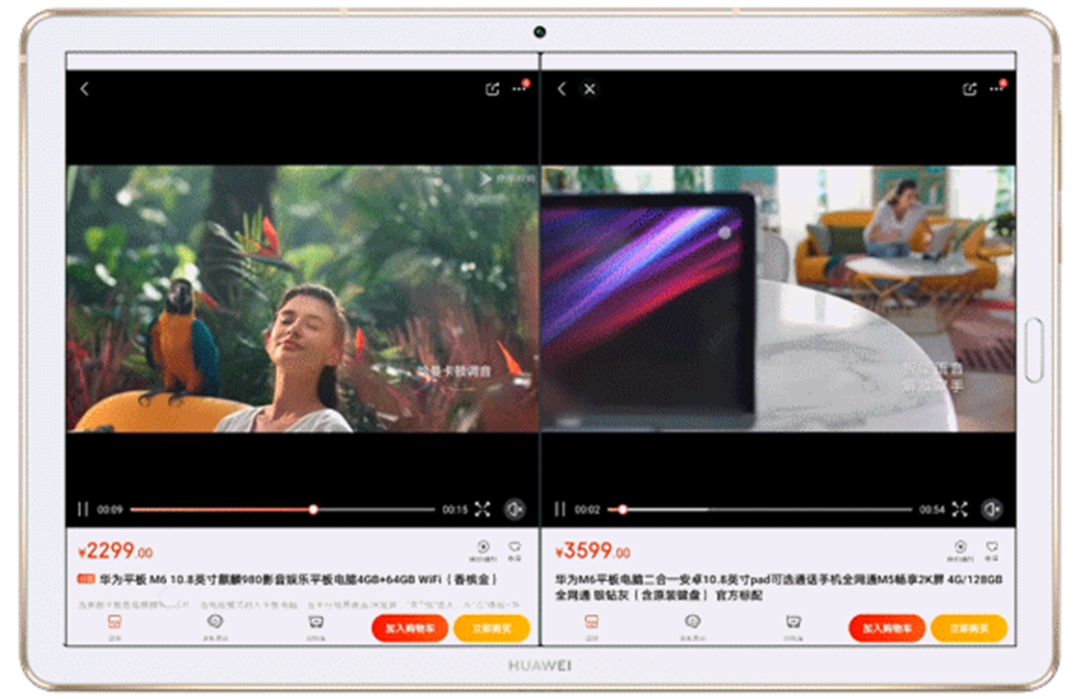Pause the right video playing at 00:02
The height and width of the screenshot is (699, 1080).
click(560, 510)
